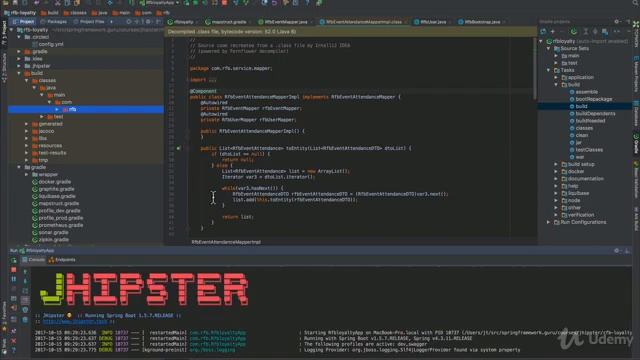Pause output in the Run panel
The width and height of the screenshot is (640, 360).
coord(13,280)
